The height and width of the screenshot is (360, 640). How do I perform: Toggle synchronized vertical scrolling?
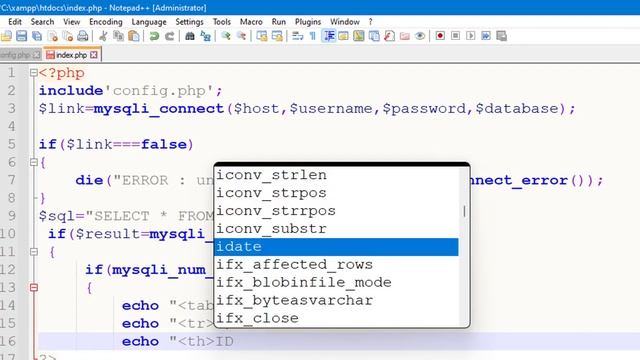pos(262,36)
